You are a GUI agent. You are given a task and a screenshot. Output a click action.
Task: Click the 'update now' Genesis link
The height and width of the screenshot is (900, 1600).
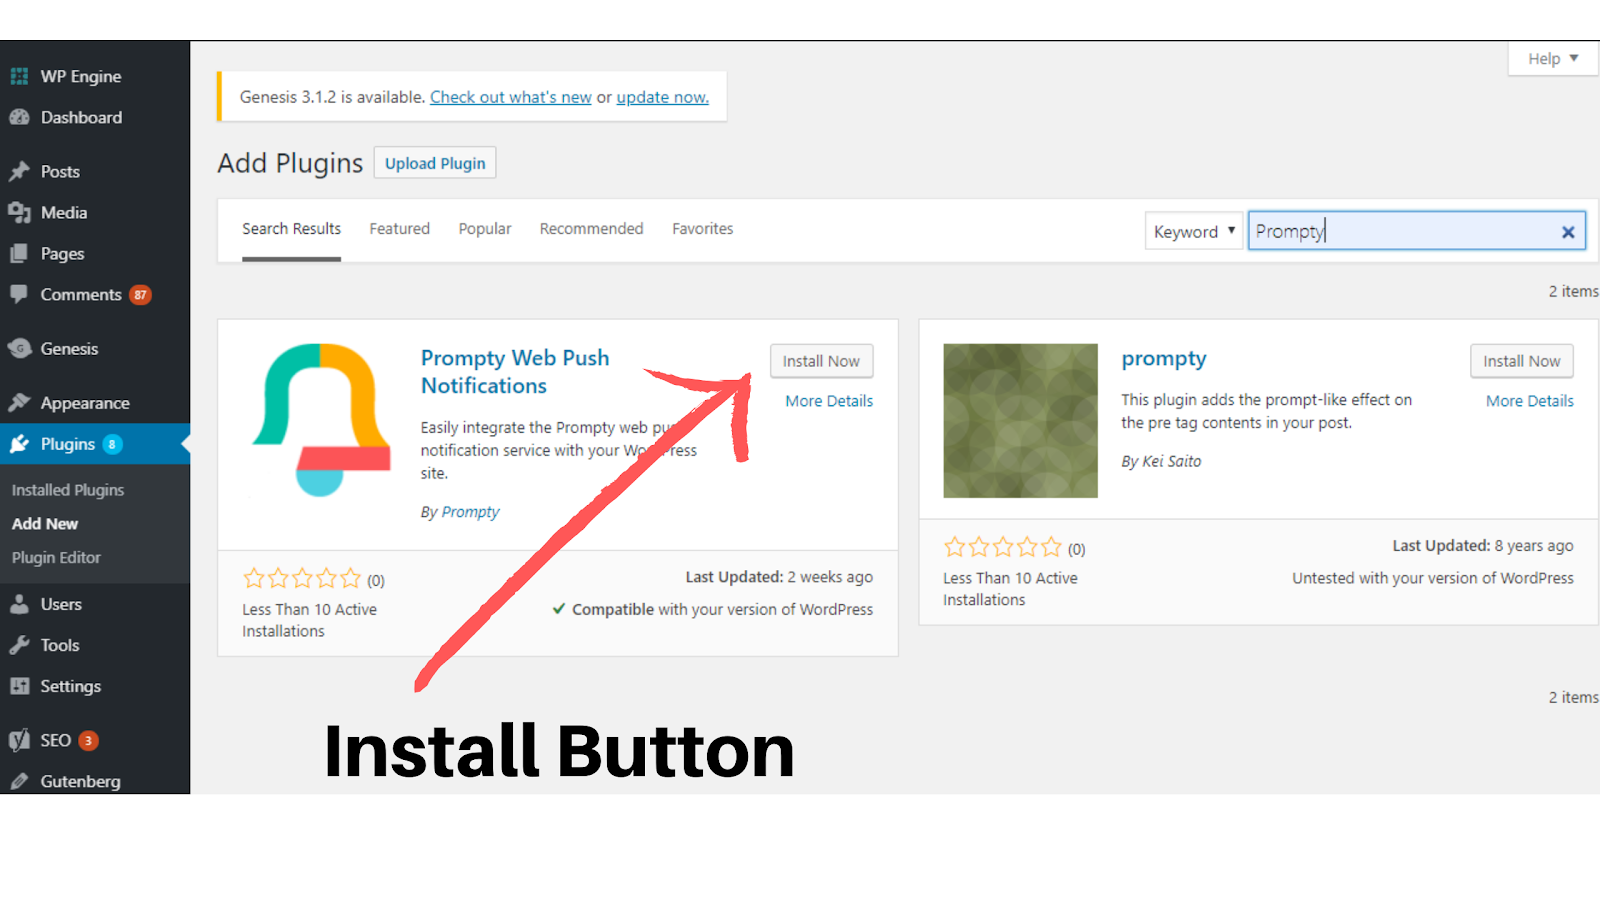[x=662, y=97]
